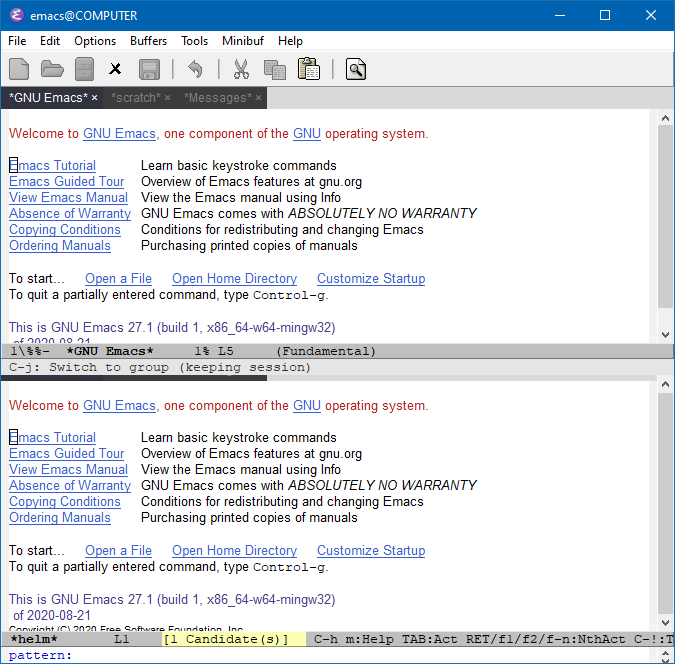Click the upper window scrollbar thumb
The height and width of the screenshot is (664, 675).
(x=666, y=217)
